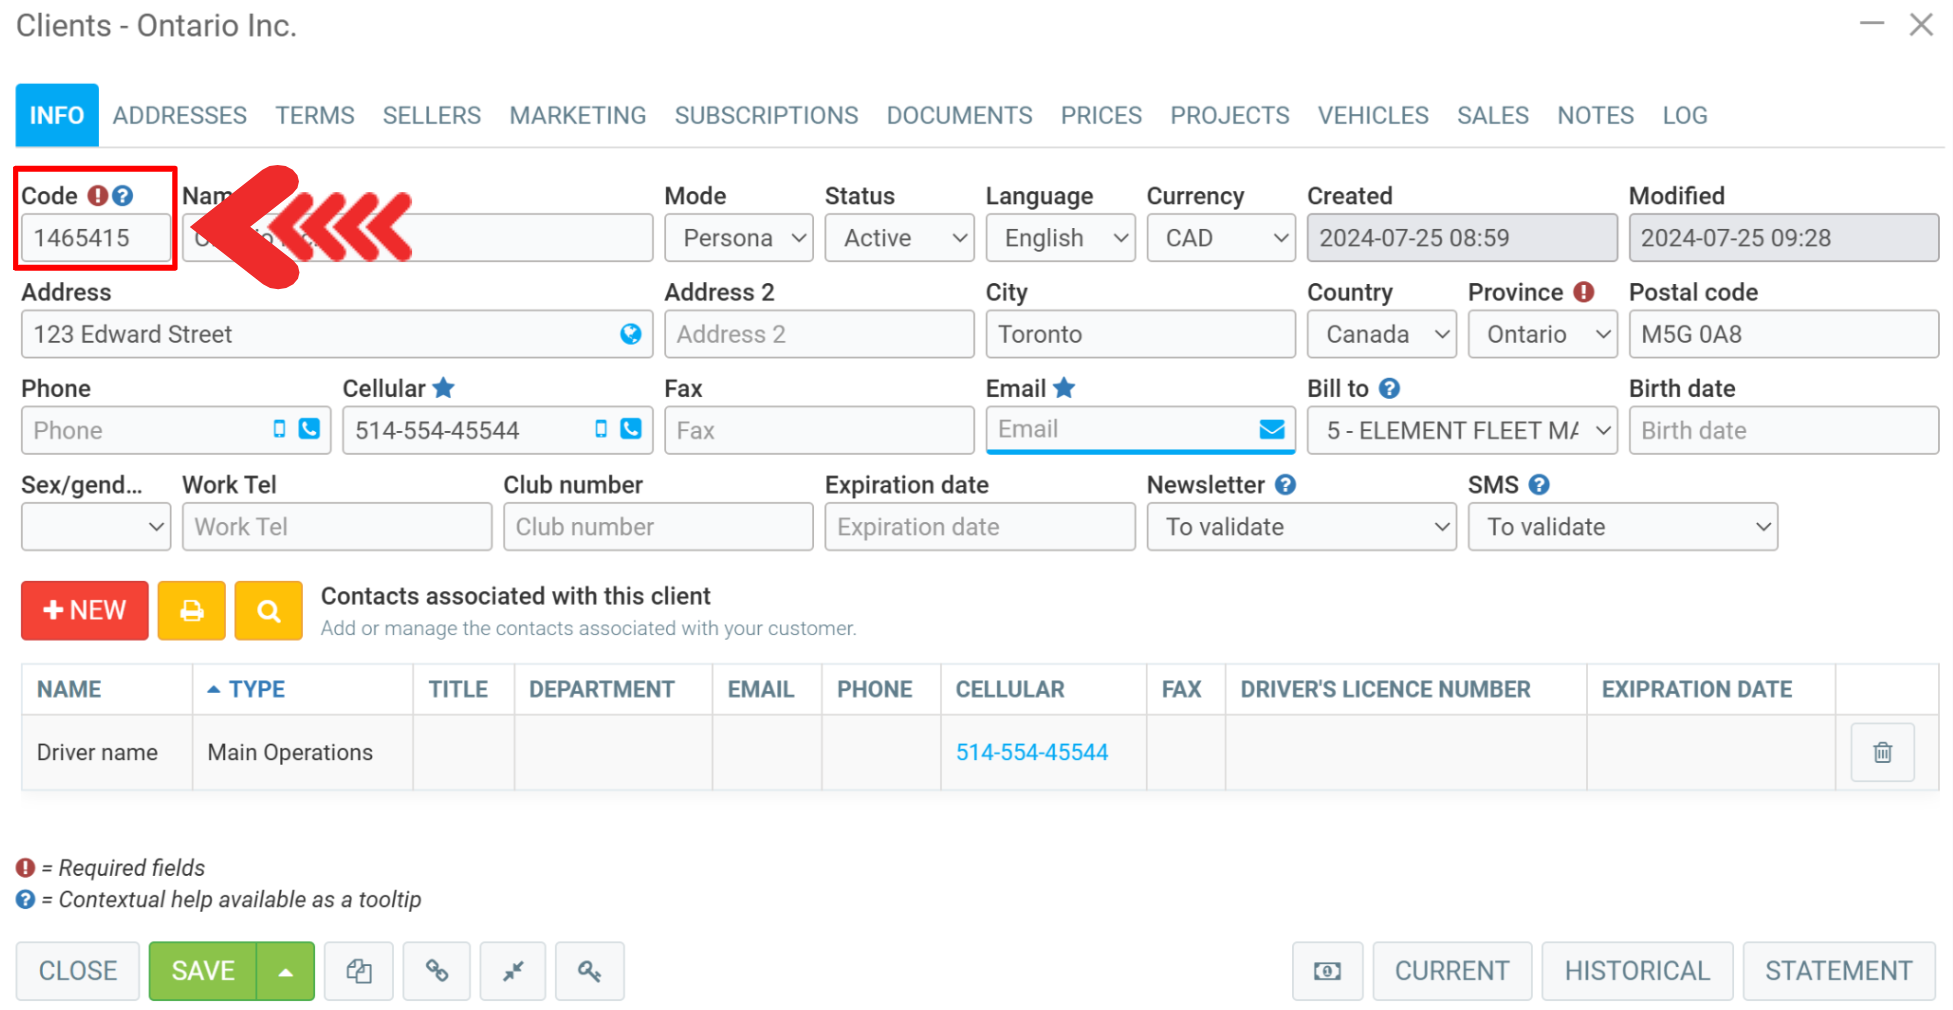Open the Province dropdown showing Ontario

(x=1542, y=334)
